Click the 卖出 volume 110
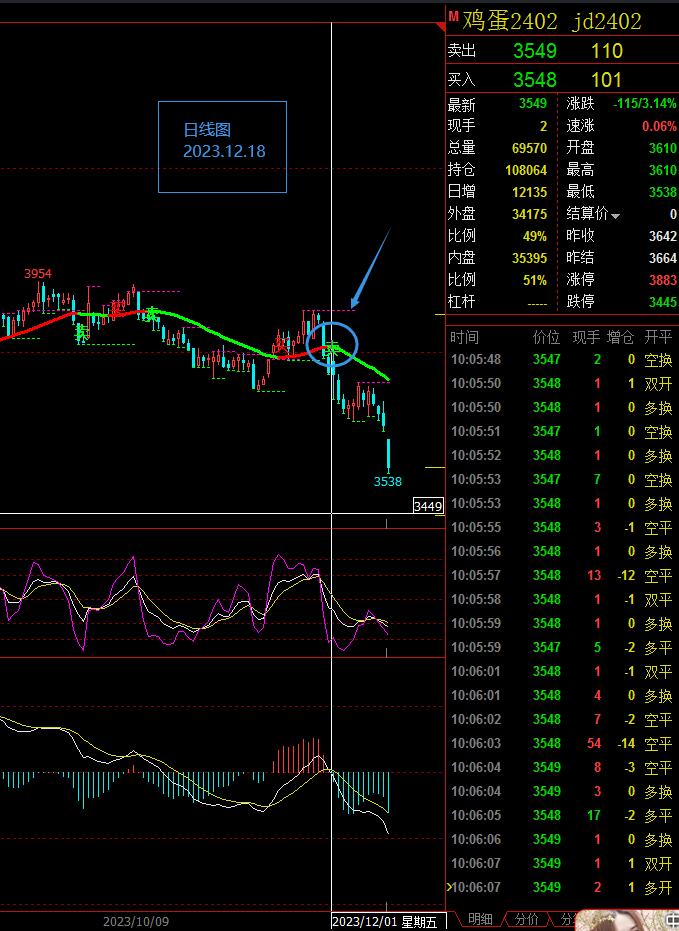Viewport: 679px width, 931px height. (607, 51)
